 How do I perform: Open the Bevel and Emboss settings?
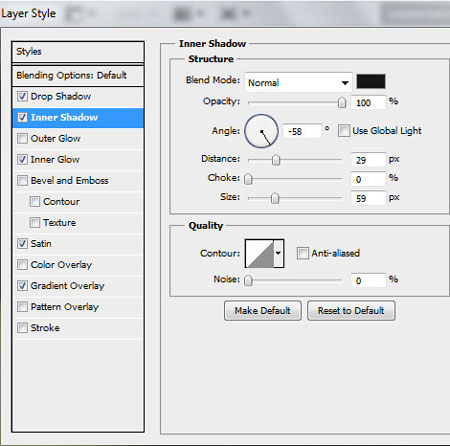pos(69,181)
